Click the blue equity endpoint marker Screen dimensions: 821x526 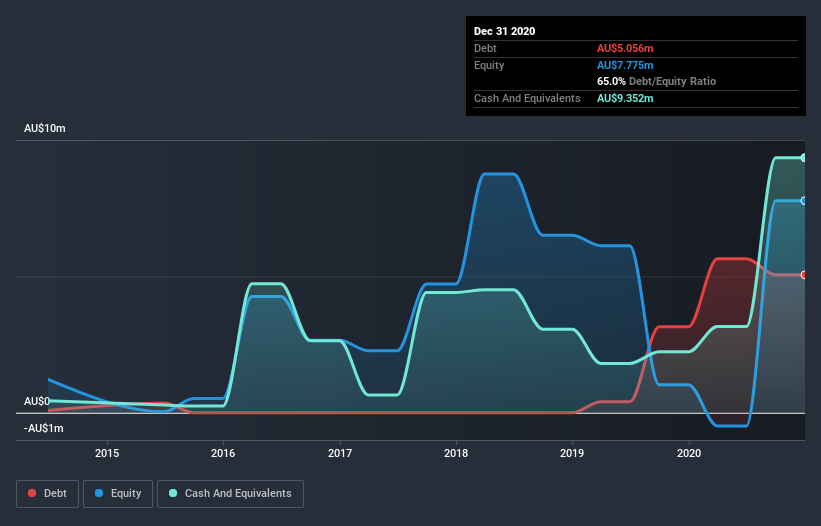click(x=804, y=200)
